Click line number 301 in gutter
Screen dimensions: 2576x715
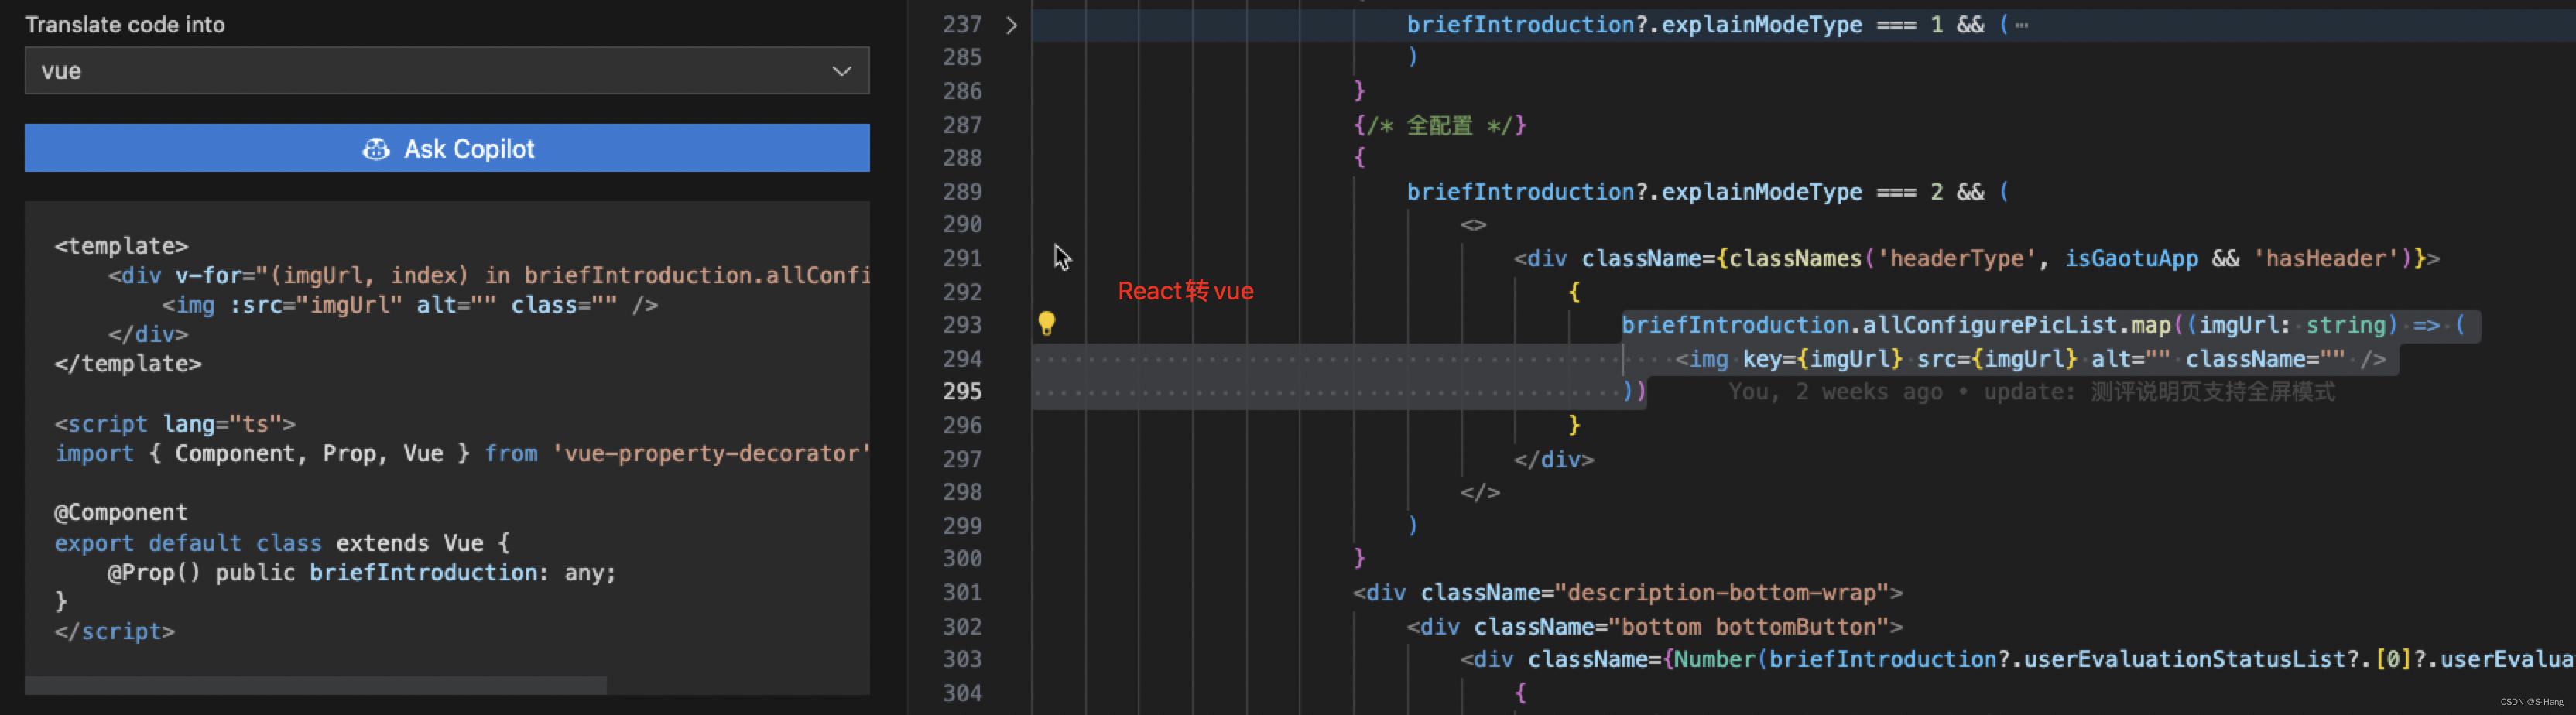[x=962, y=593]
